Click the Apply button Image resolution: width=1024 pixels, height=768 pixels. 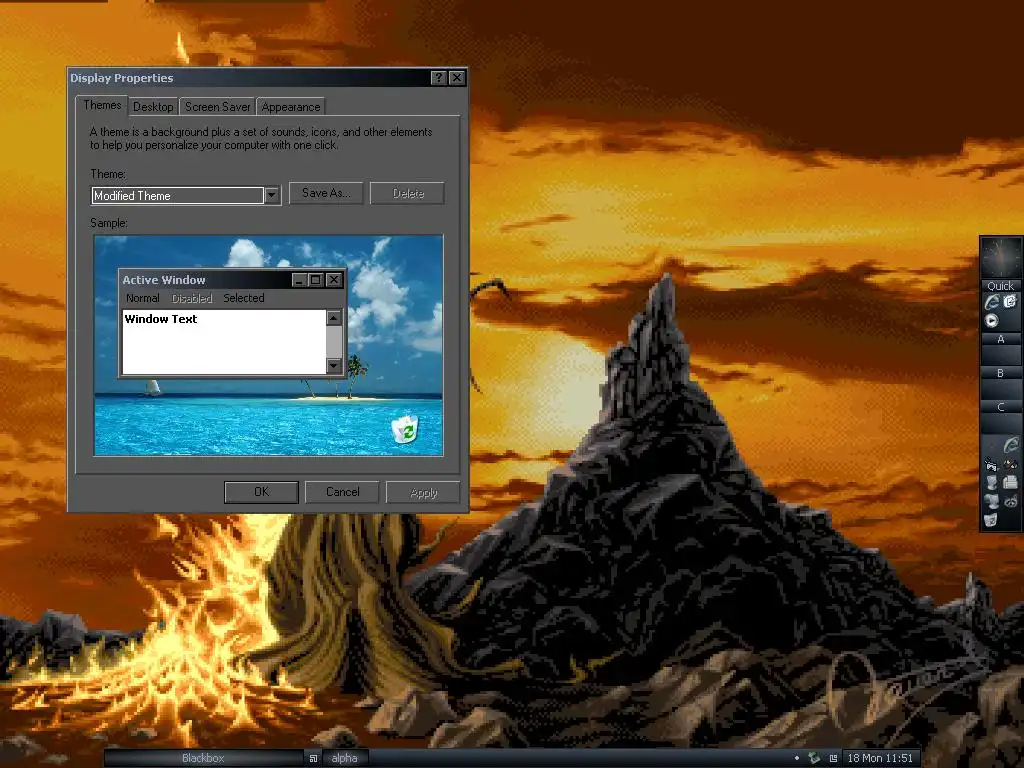[424, 492]
